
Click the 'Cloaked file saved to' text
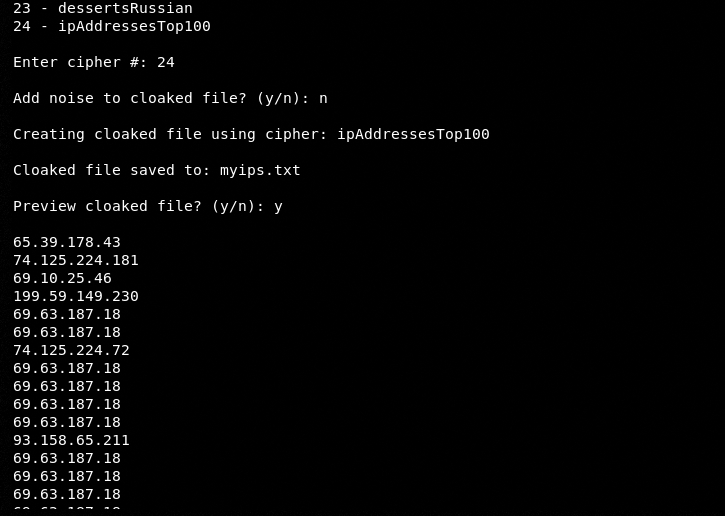point(110,170)
